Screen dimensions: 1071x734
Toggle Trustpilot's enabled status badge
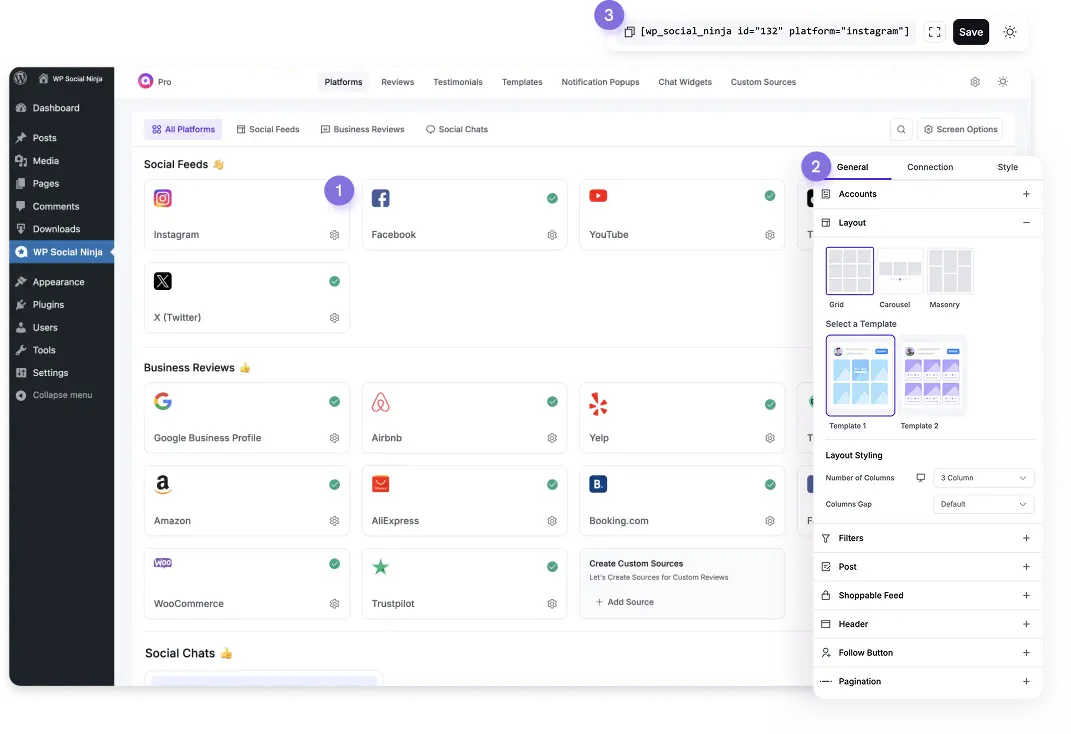552,566
